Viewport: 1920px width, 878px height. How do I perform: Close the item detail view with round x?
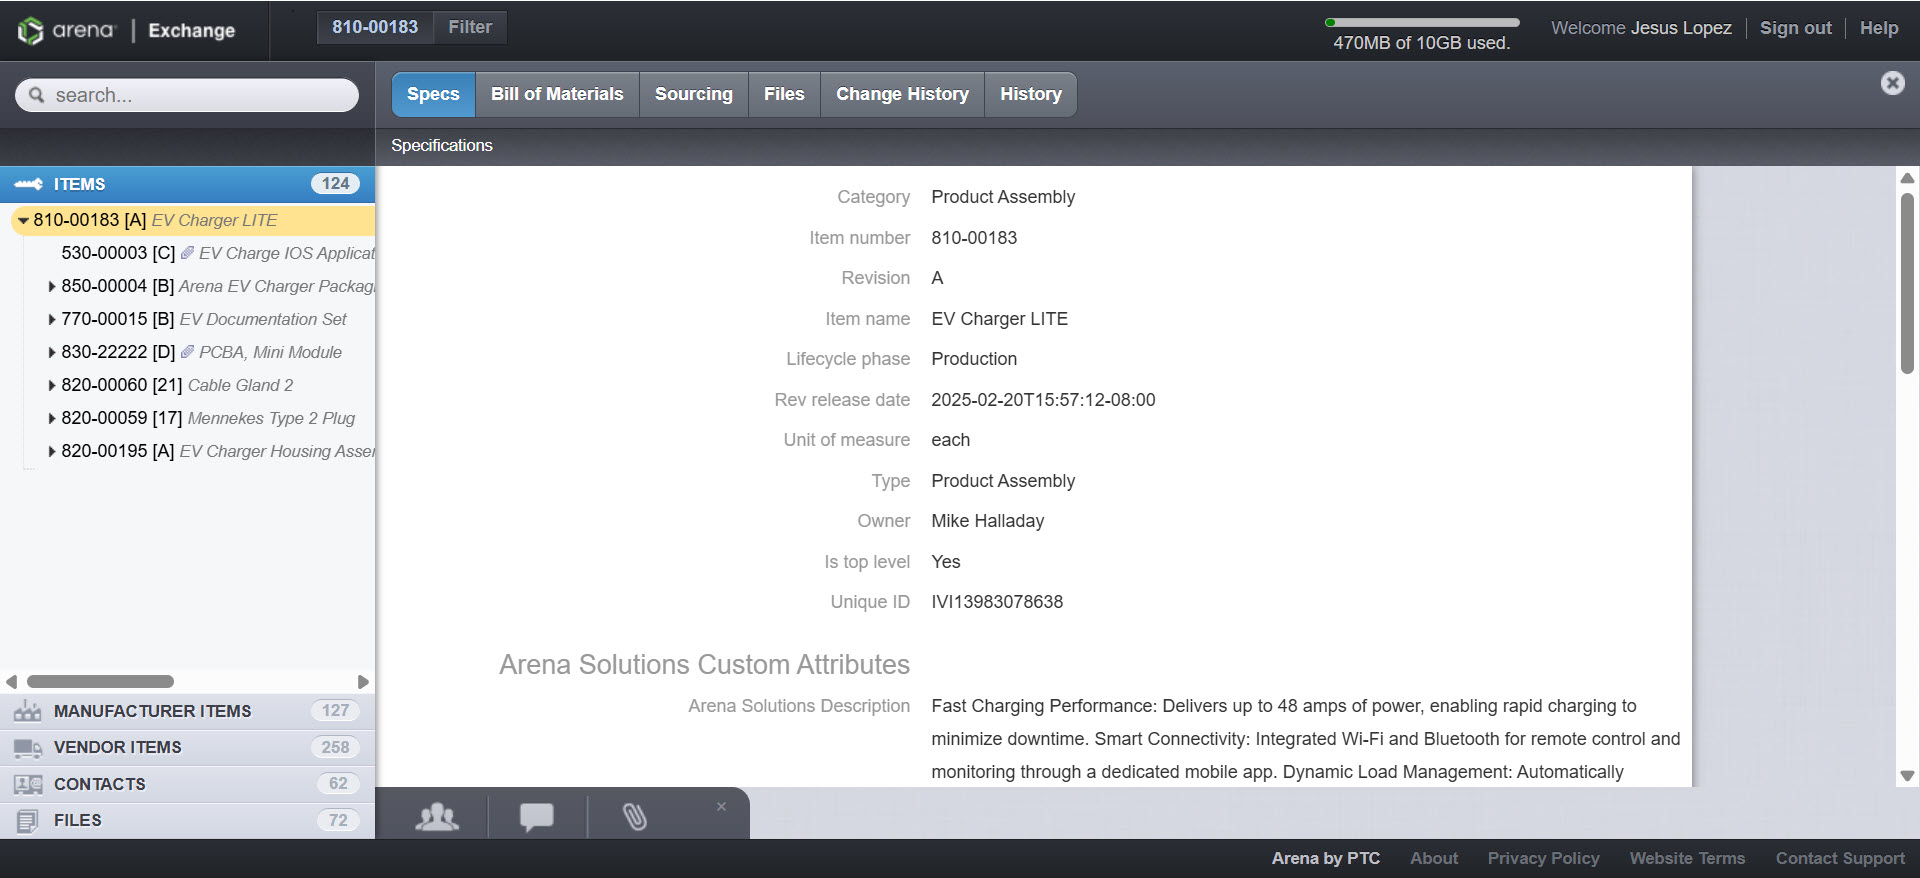click(1892, 83)
